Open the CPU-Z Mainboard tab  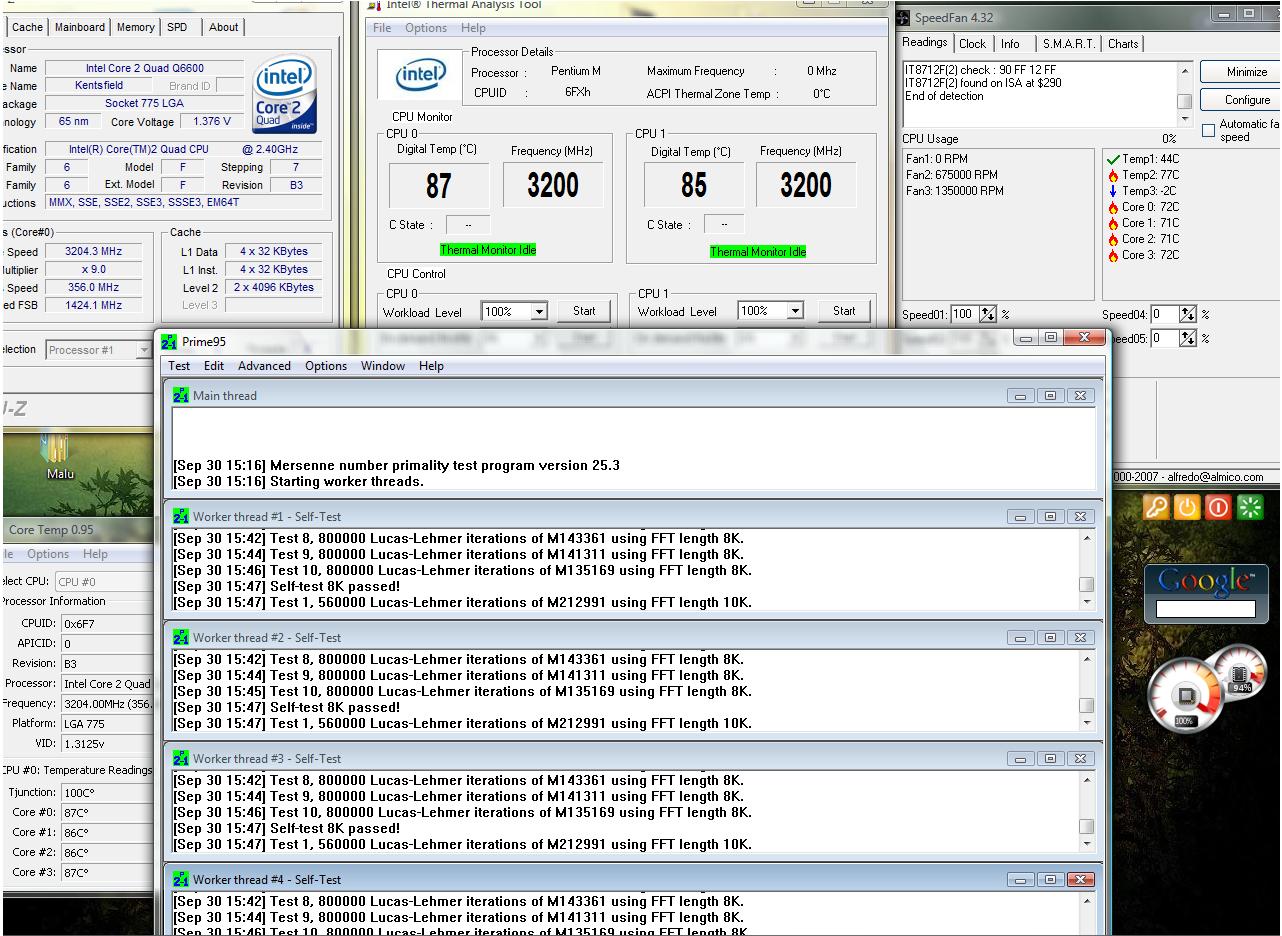tap(79, 27)
